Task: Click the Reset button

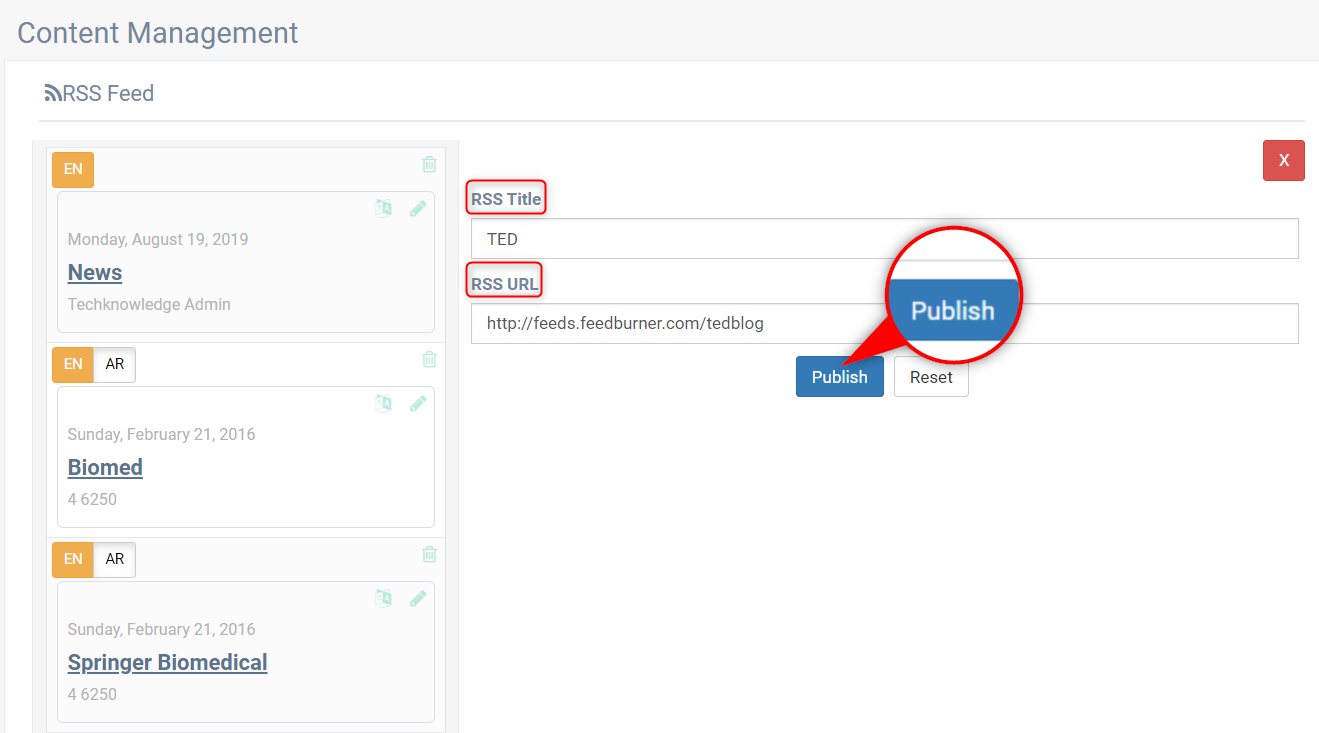Action: click(931, 377)
